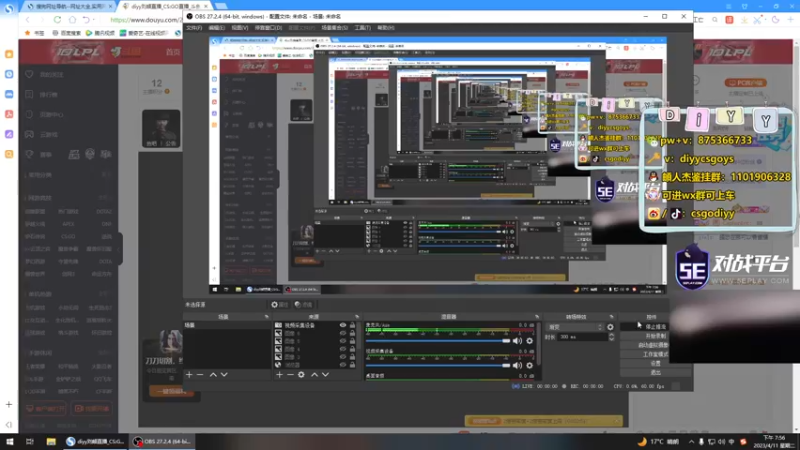The width and height of the screenshot is (800, 450).
Task: Open 视频采集设备 audio settings gear
Action: [x=529, y=365]
